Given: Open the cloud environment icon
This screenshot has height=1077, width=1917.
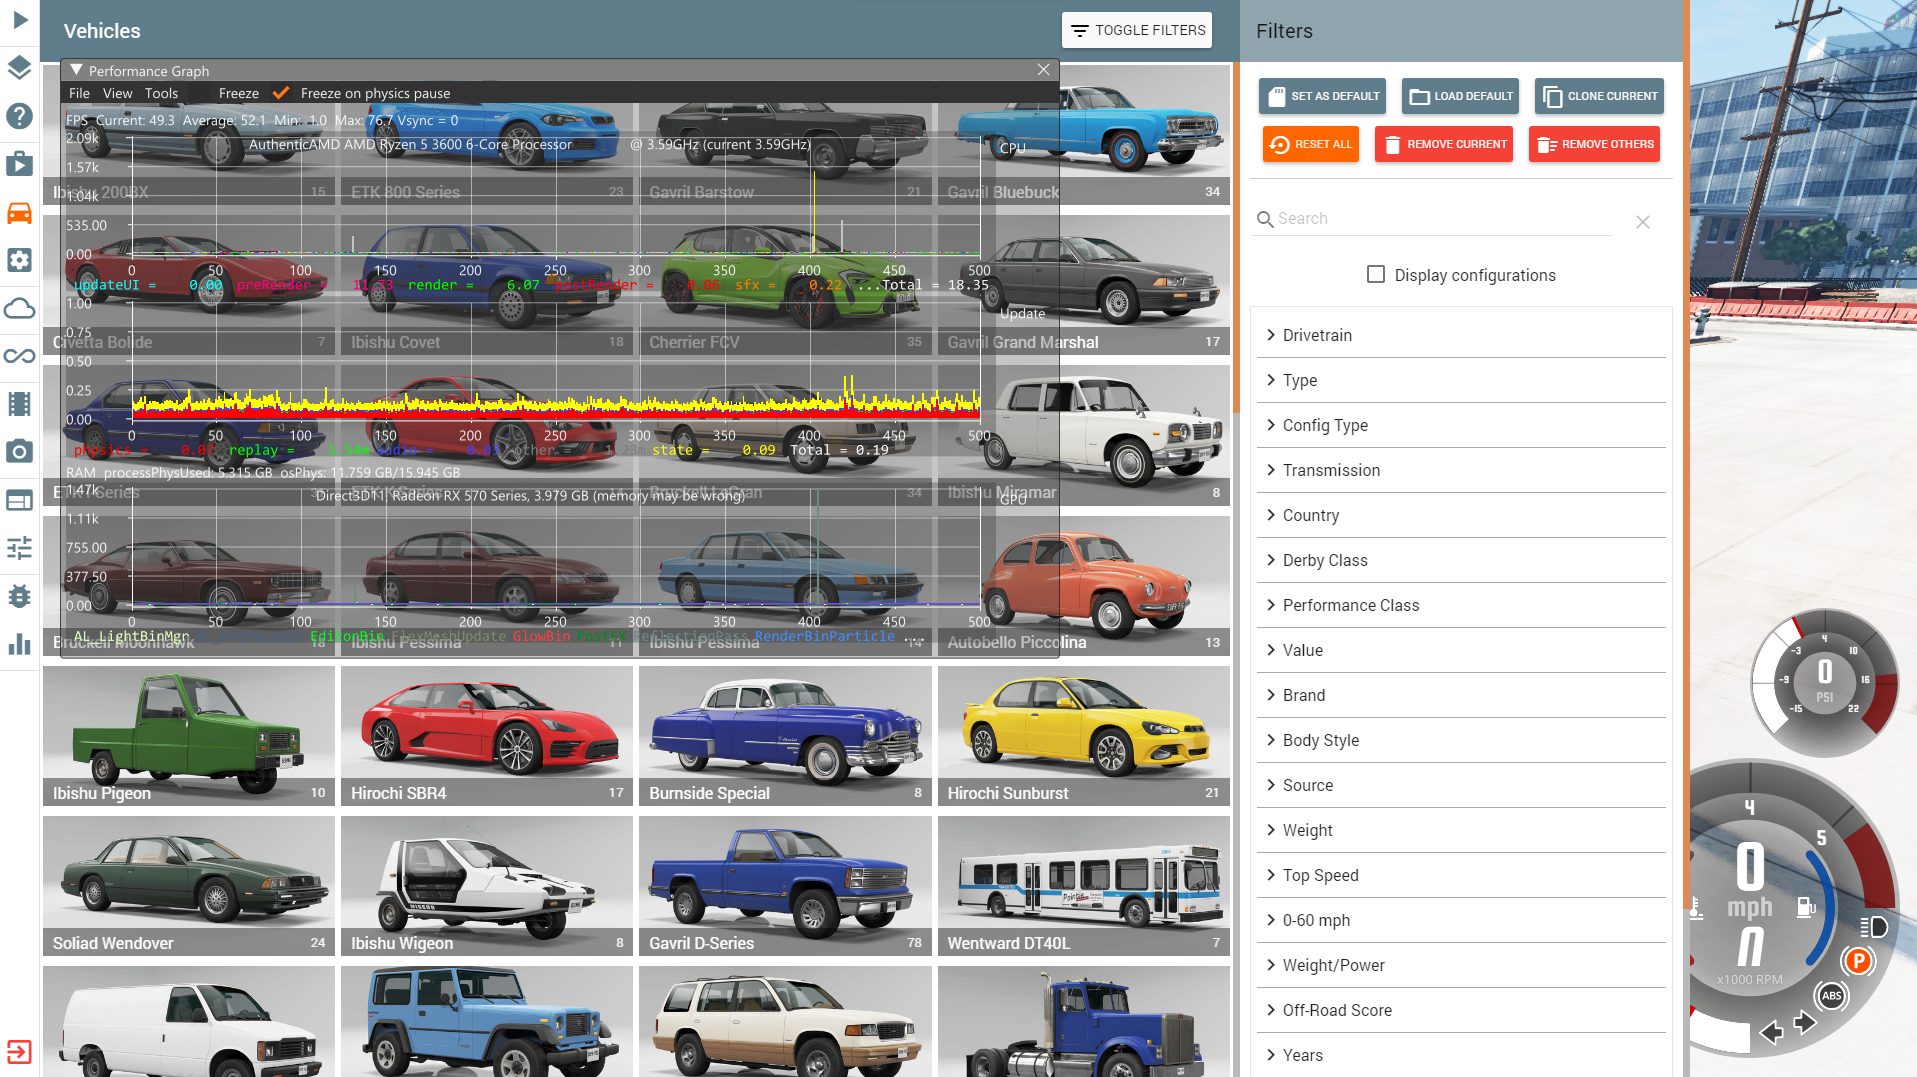Looking at the screenshot, I should coord(20,308).
